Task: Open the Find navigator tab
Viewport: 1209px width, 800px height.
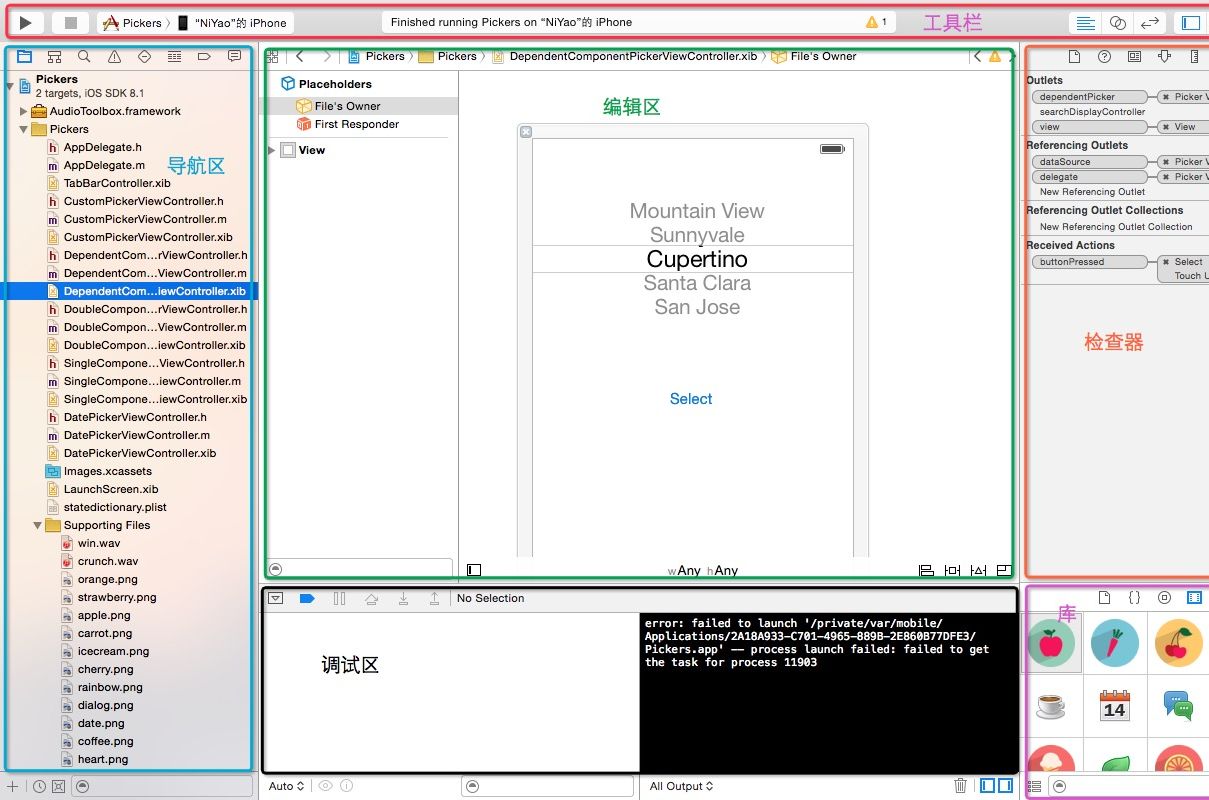Action: tap(85, 57)
